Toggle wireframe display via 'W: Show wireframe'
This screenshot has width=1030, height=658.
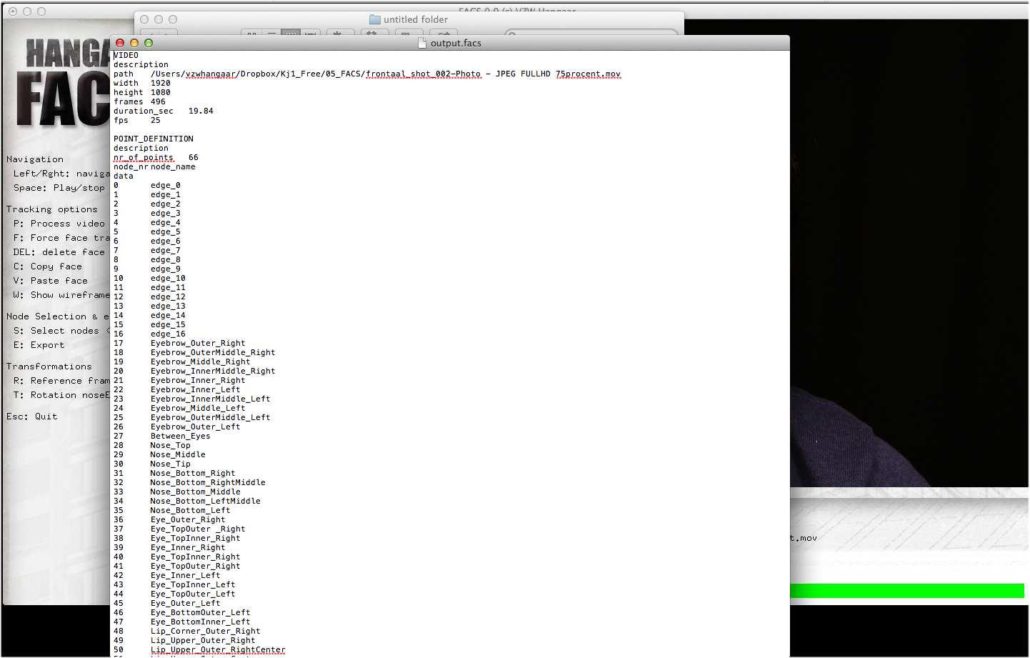56,295
